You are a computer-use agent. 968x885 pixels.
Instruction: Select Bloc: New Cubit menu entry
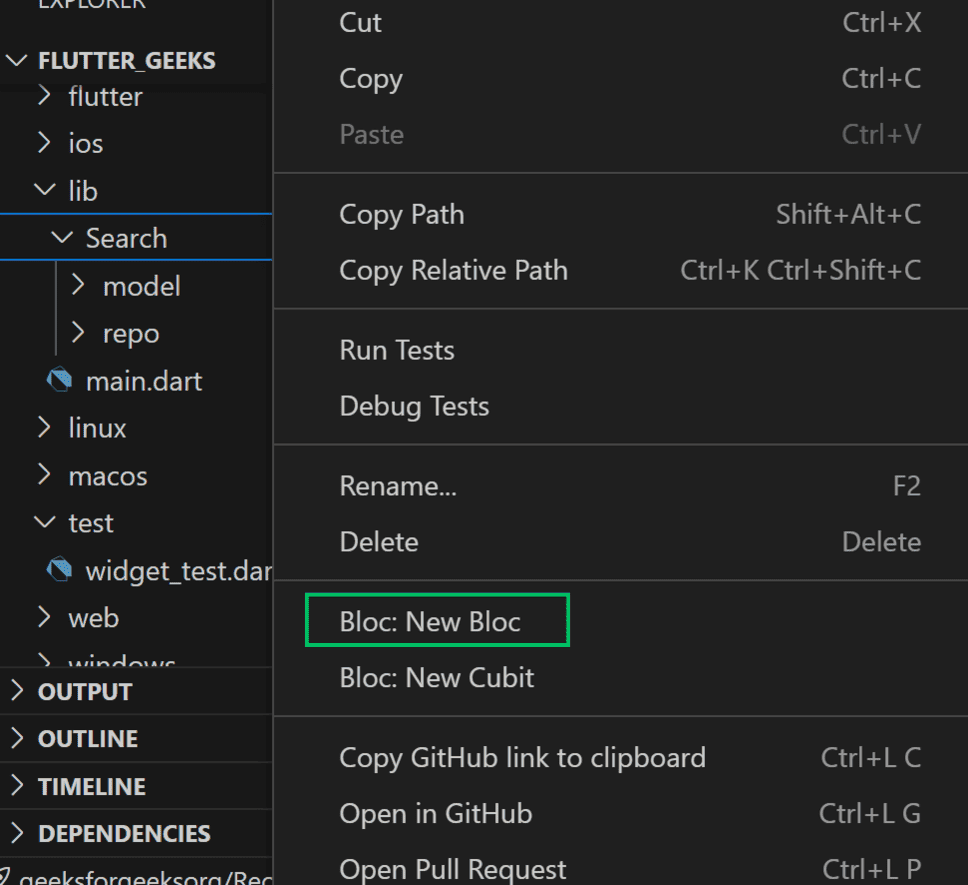pos(437,678)
